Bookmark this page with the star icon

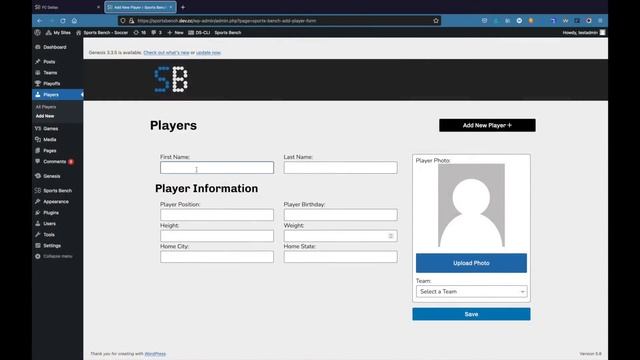coord(436,20)
